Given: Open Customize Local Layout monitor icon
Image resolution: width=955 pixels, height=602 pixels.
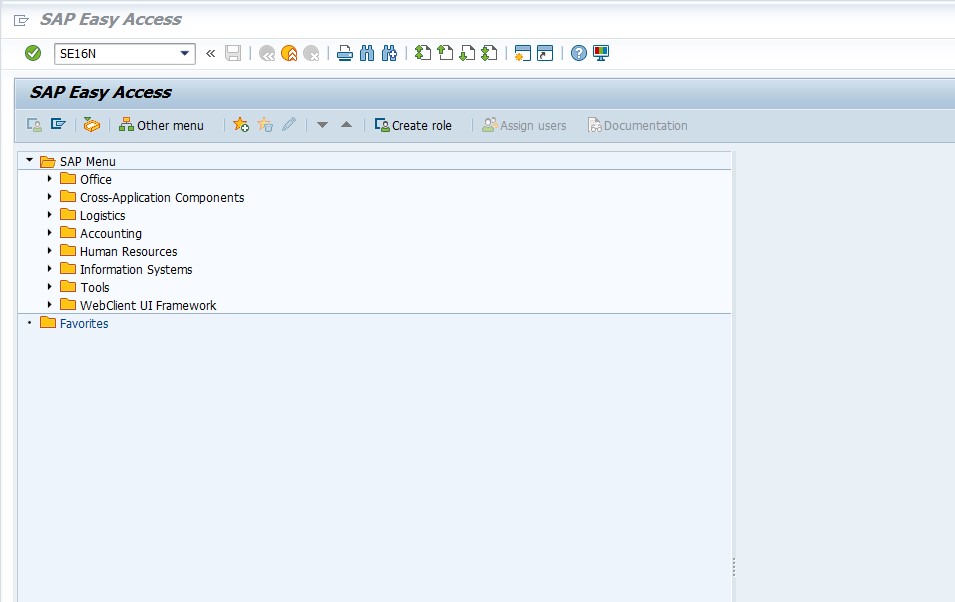Looking at the screenshot, I should coord(601,54).
